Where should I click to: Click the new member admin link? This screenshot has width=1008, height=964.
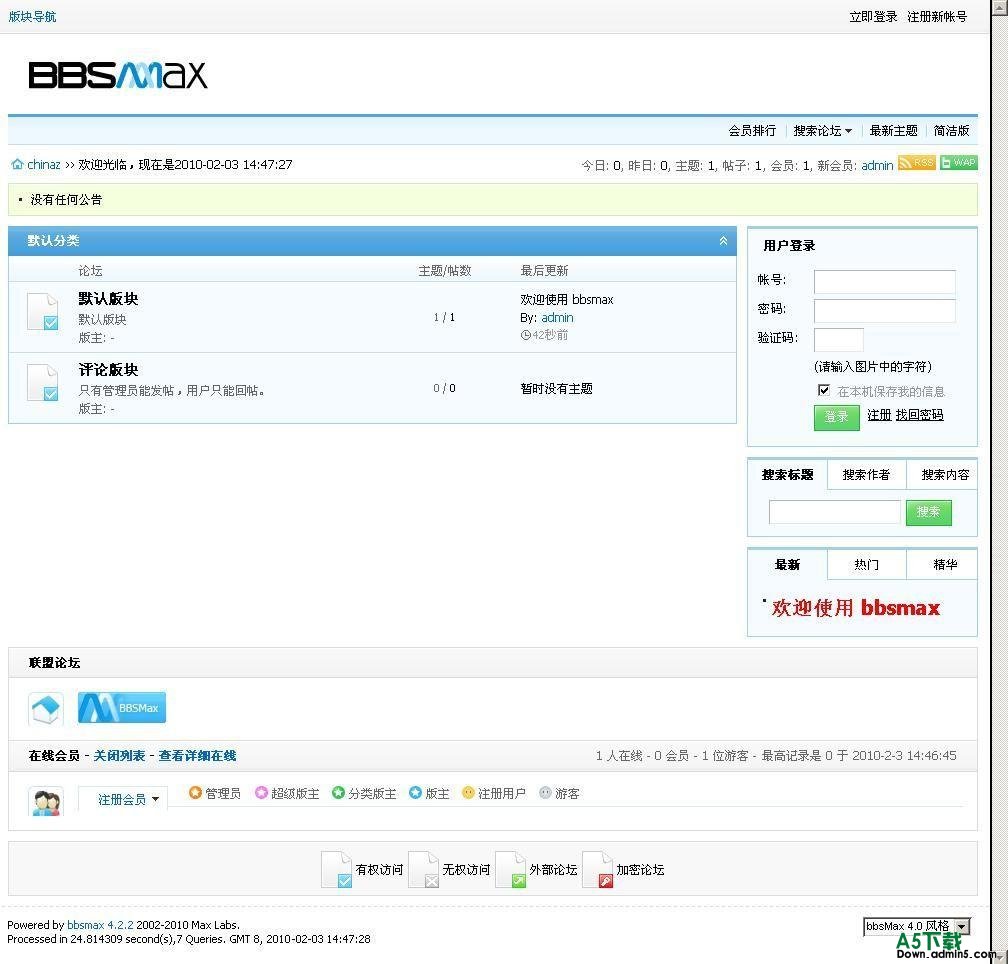tap(877, 166)
